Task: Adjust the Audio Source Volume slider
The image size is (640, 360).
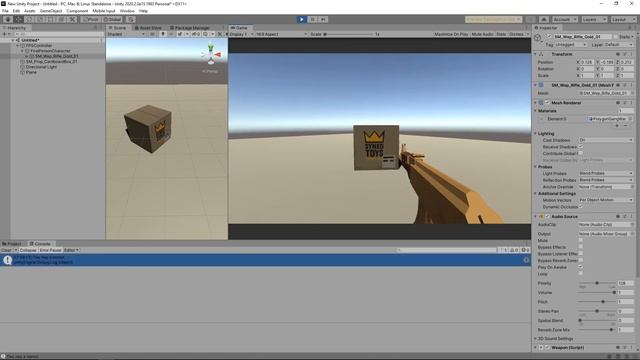Action: coord(597,293)
